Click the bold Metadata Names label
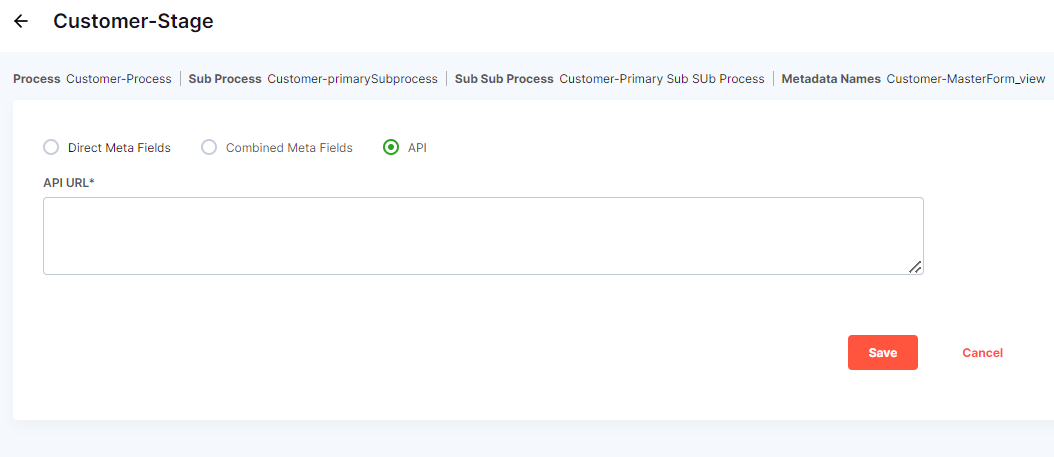1054x457 pixels. (831, 79)
